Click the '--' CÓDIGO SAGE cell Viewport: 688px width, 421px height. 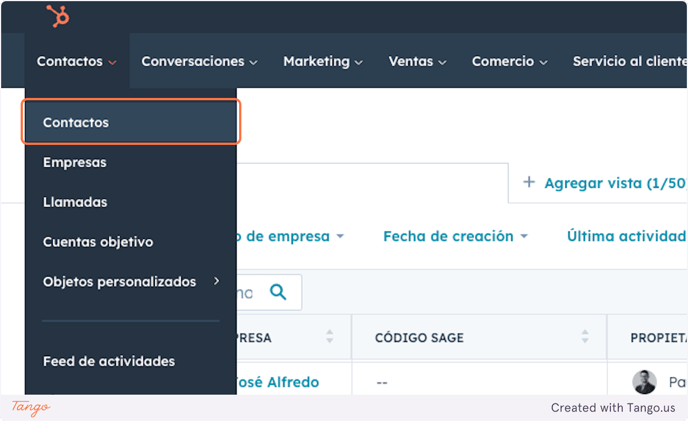click(382, 383)
